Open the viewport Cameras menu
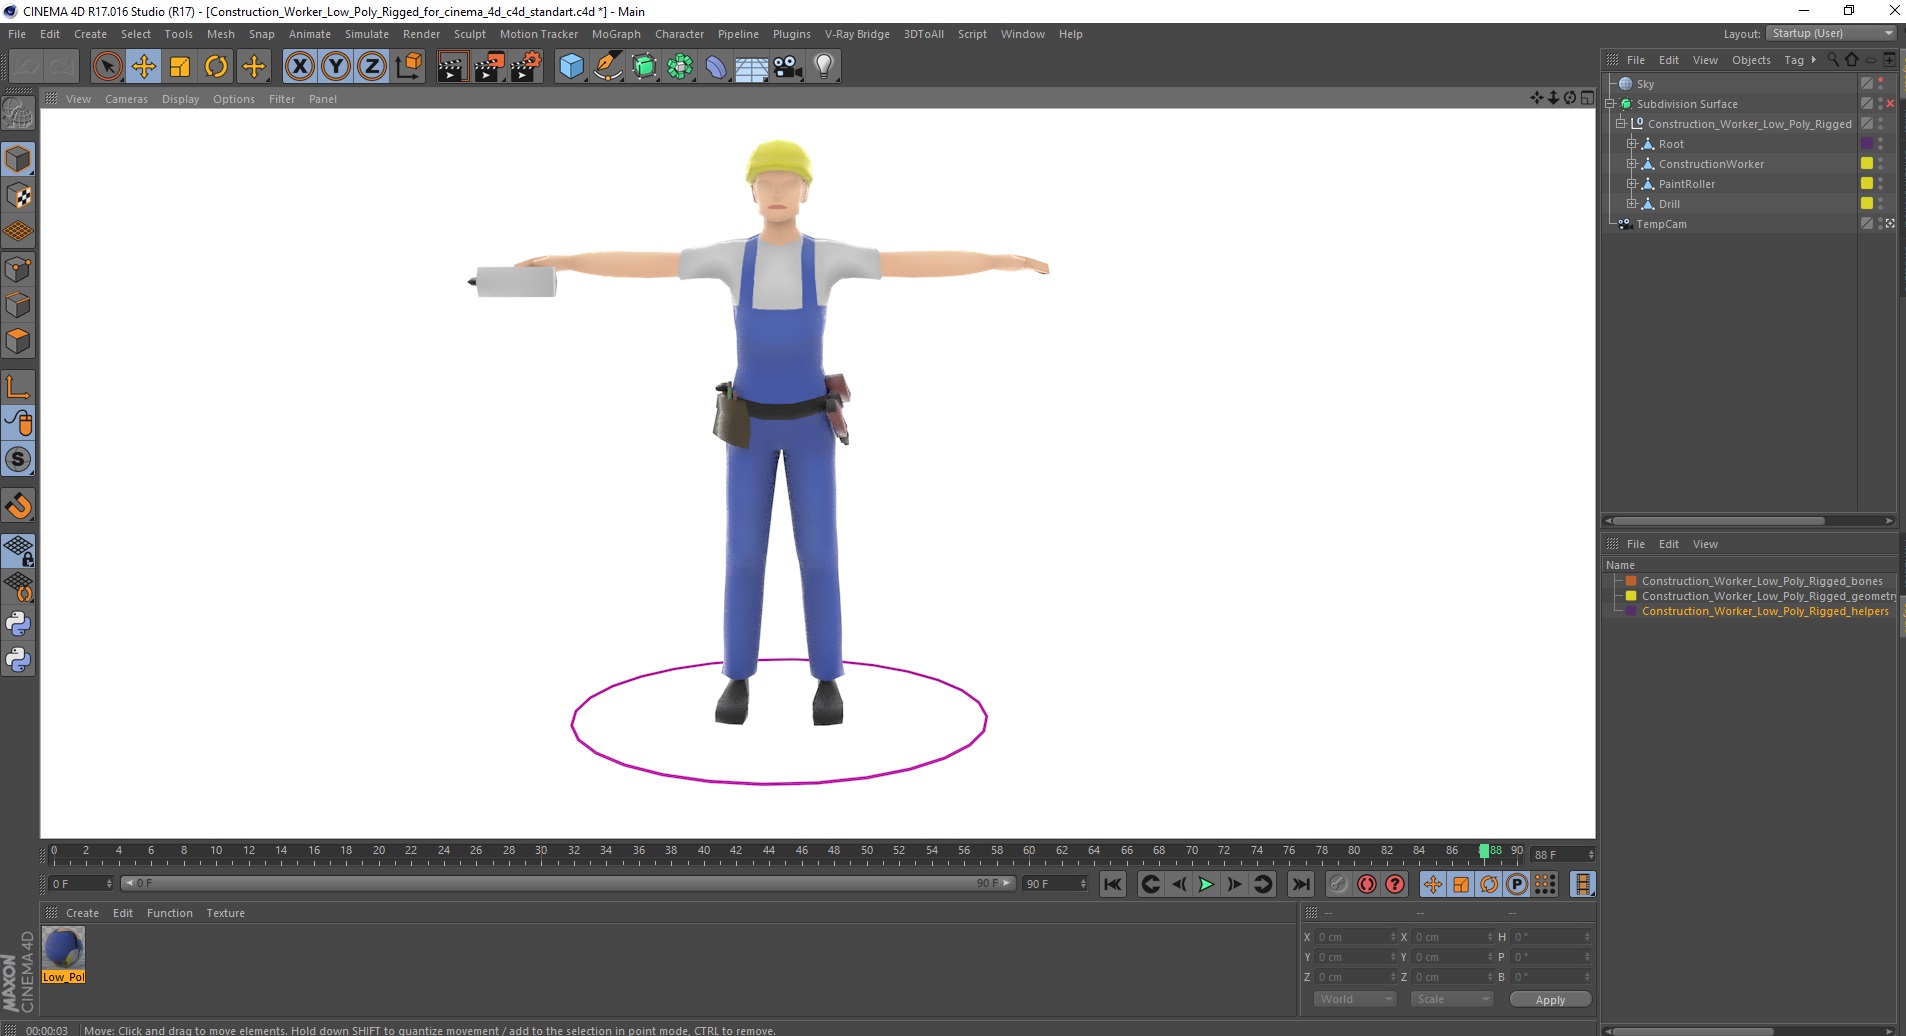The height and width of the screenshot is (1036, 1906). click(x=126, y=99)
